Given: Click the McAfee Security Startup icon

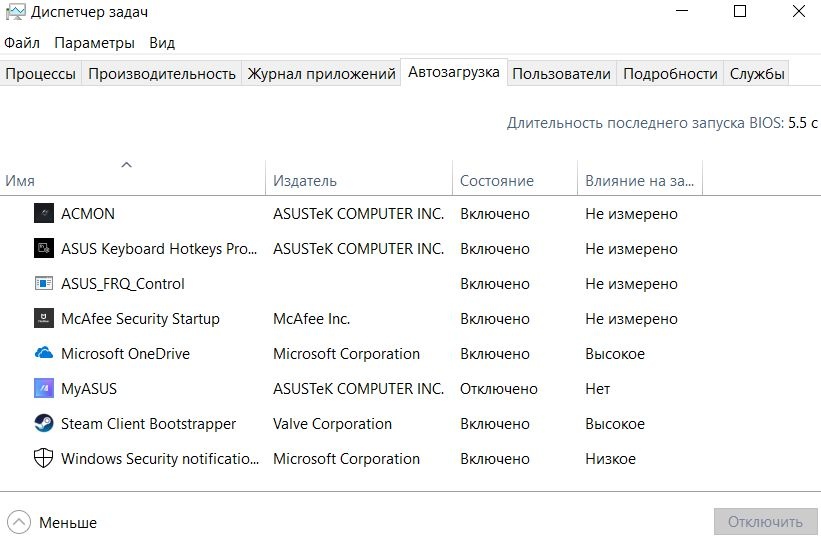Looking at the screenshot, I should click(43, 318).
